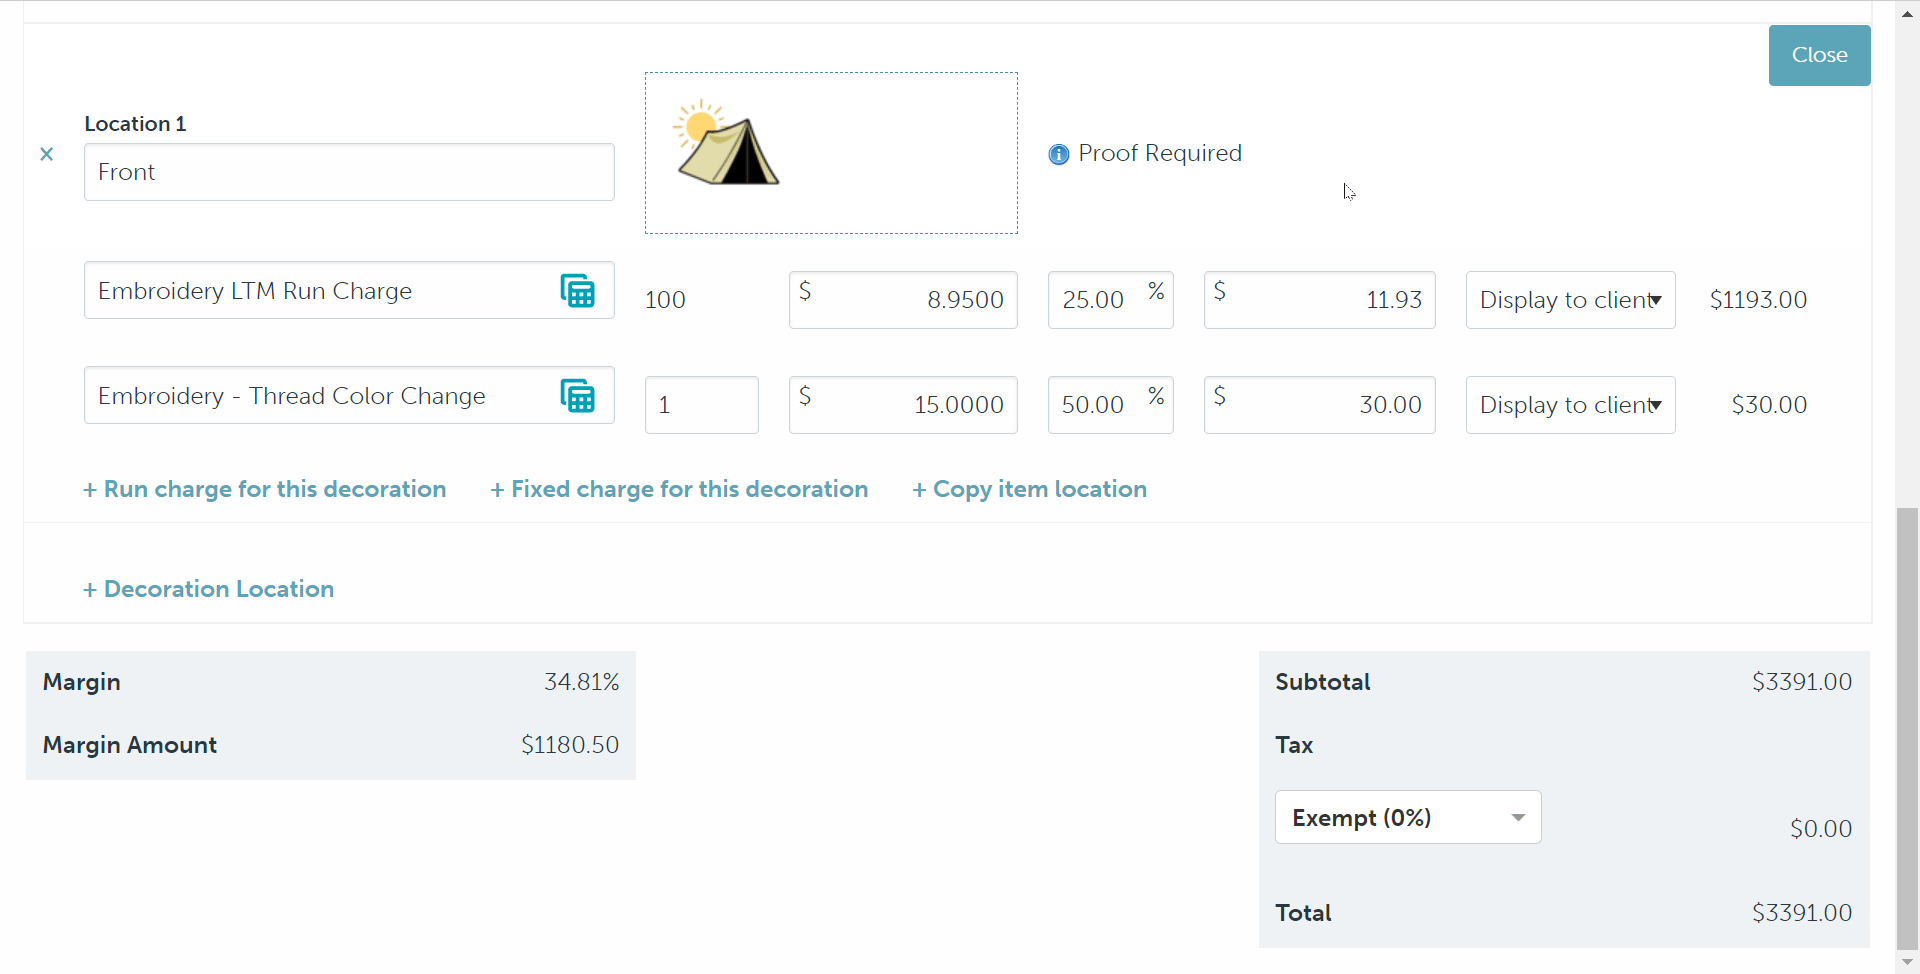Add a run charge for this decoration
Screen dimensions: 1920x974
pyautogui.click(x=265, y=489)
